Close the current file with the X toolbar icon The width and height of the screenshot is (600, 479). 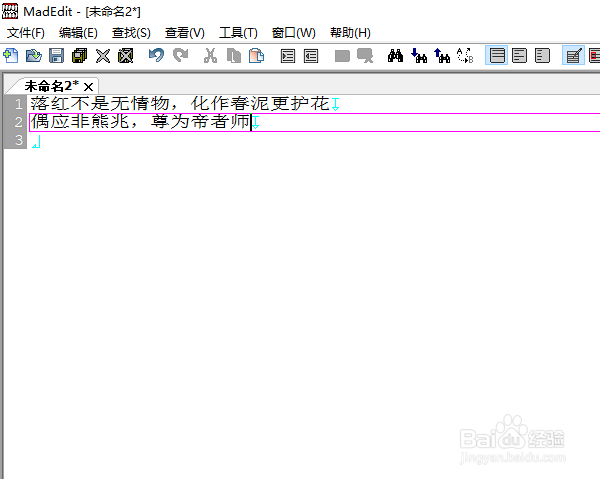point(103,56)
